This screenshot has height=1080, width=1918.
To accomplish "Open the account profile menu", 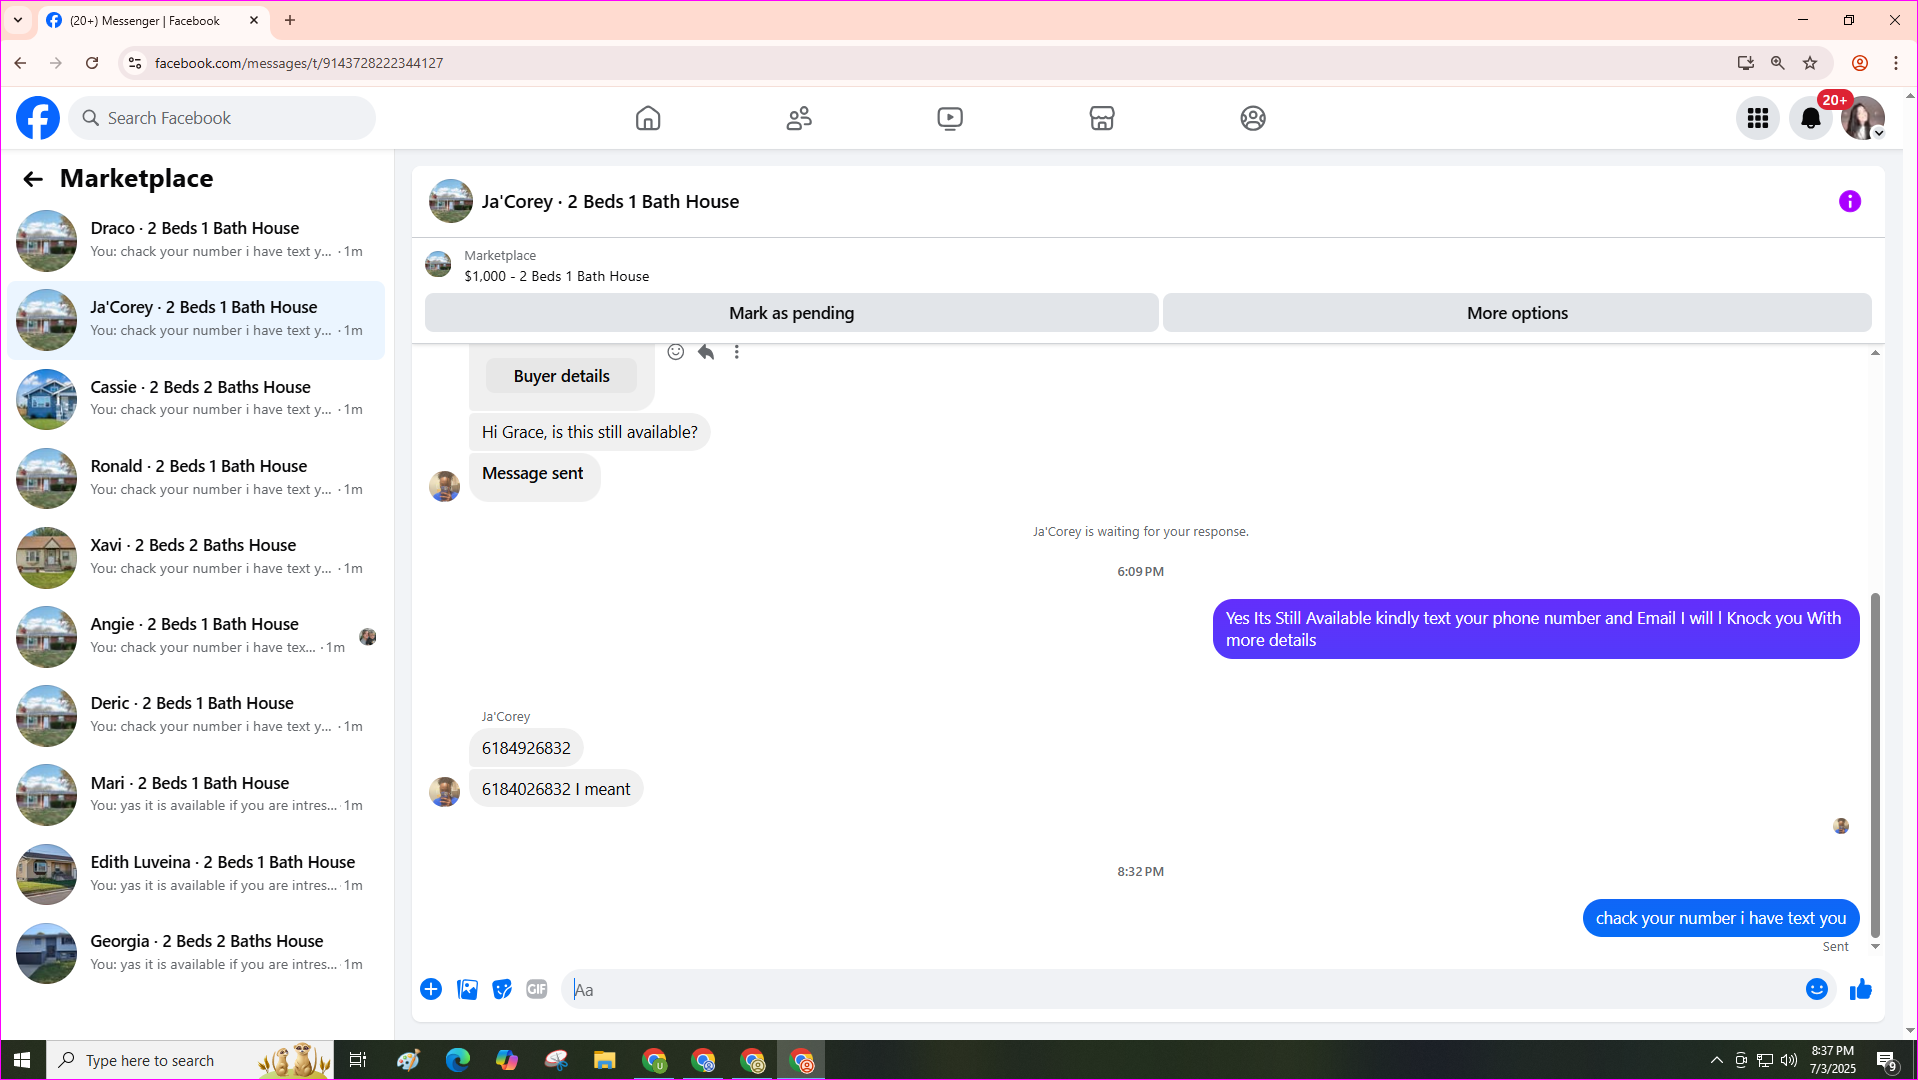I will click(x=1863, y=118).
